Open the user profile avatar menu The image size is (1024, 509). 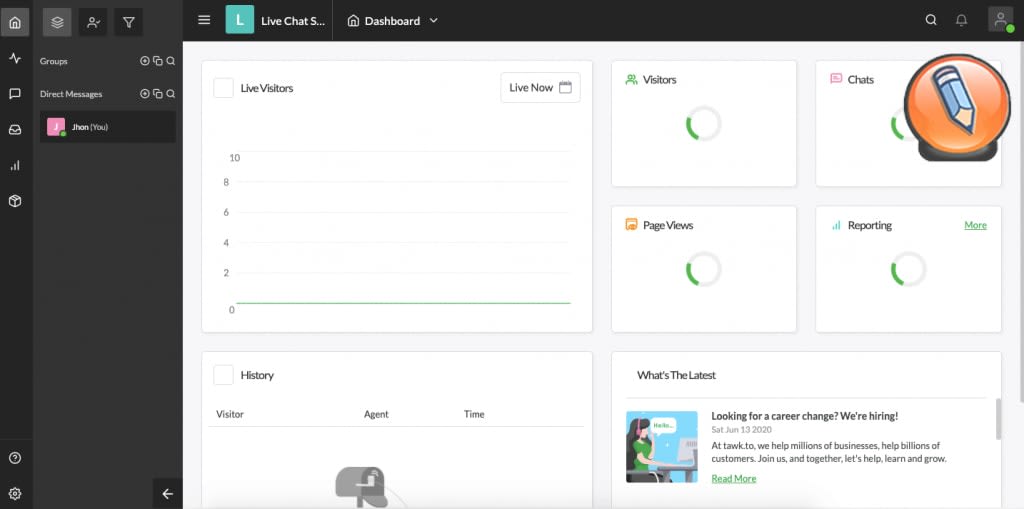coord(1000,20)
